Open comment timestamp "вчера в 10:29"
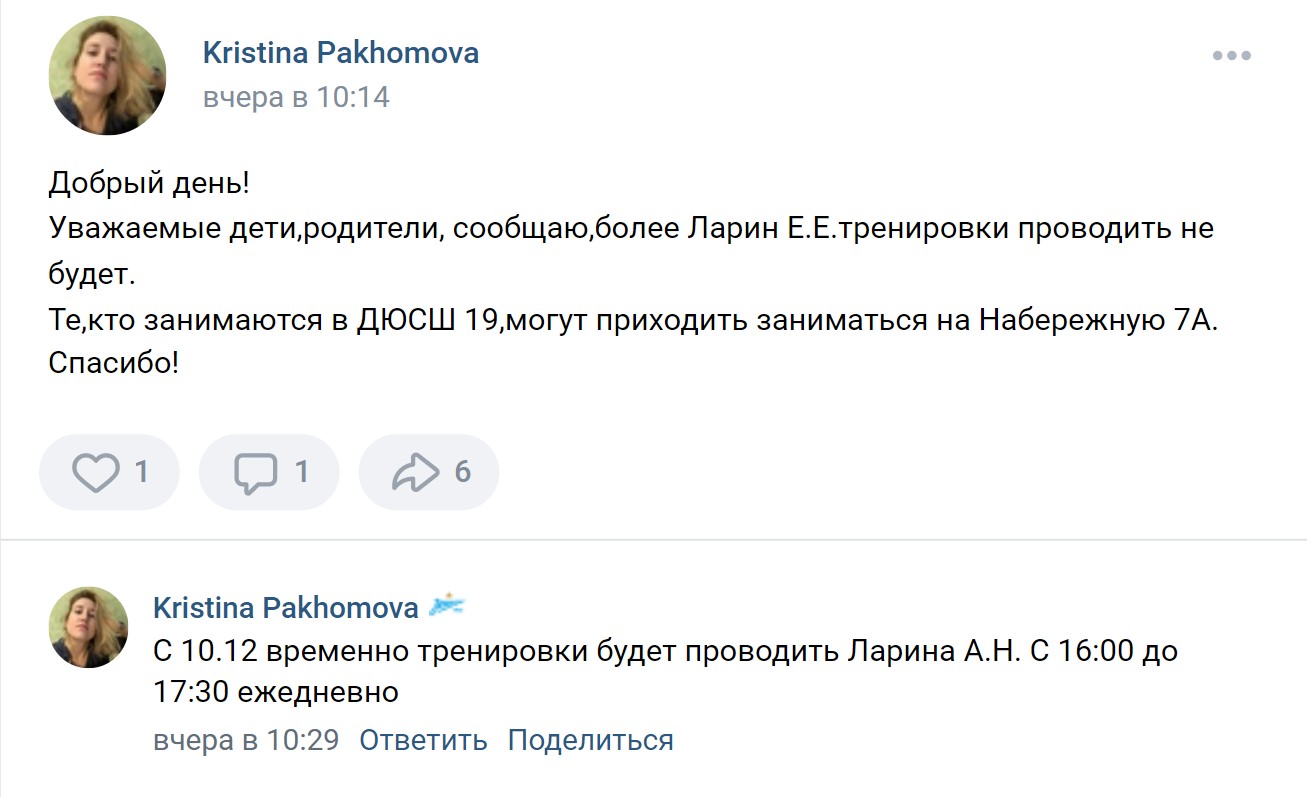1307x797 pixels. (x=246, y=741)
